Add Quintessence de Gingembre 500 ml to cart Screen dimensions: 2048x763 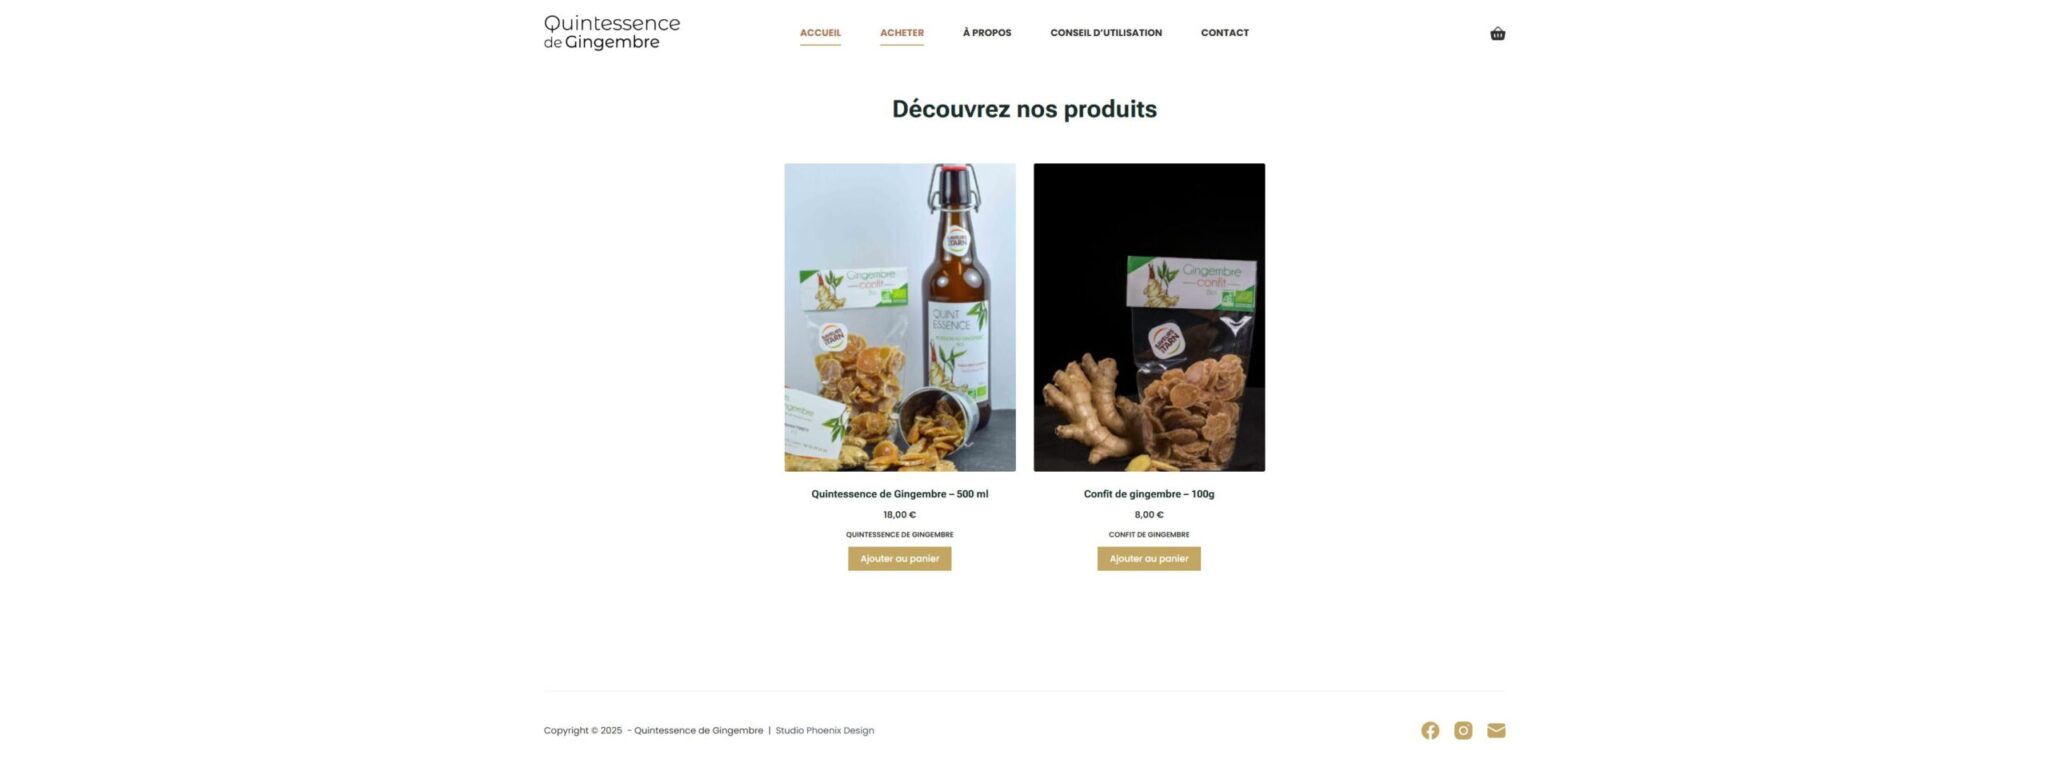coord(899,559)
